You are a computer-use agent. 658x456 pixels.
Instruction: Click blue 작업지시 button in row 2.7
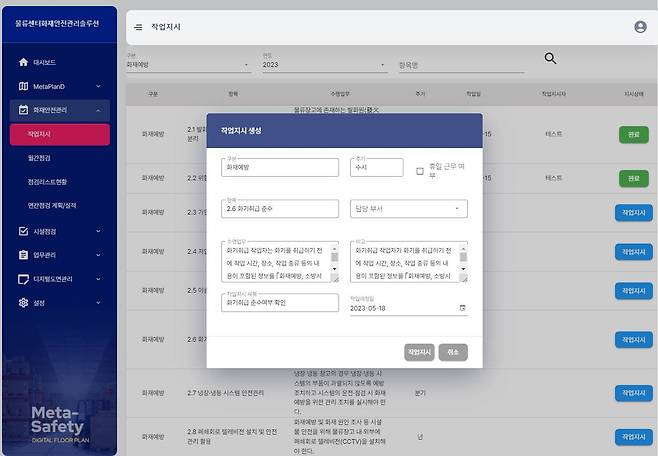634,393
